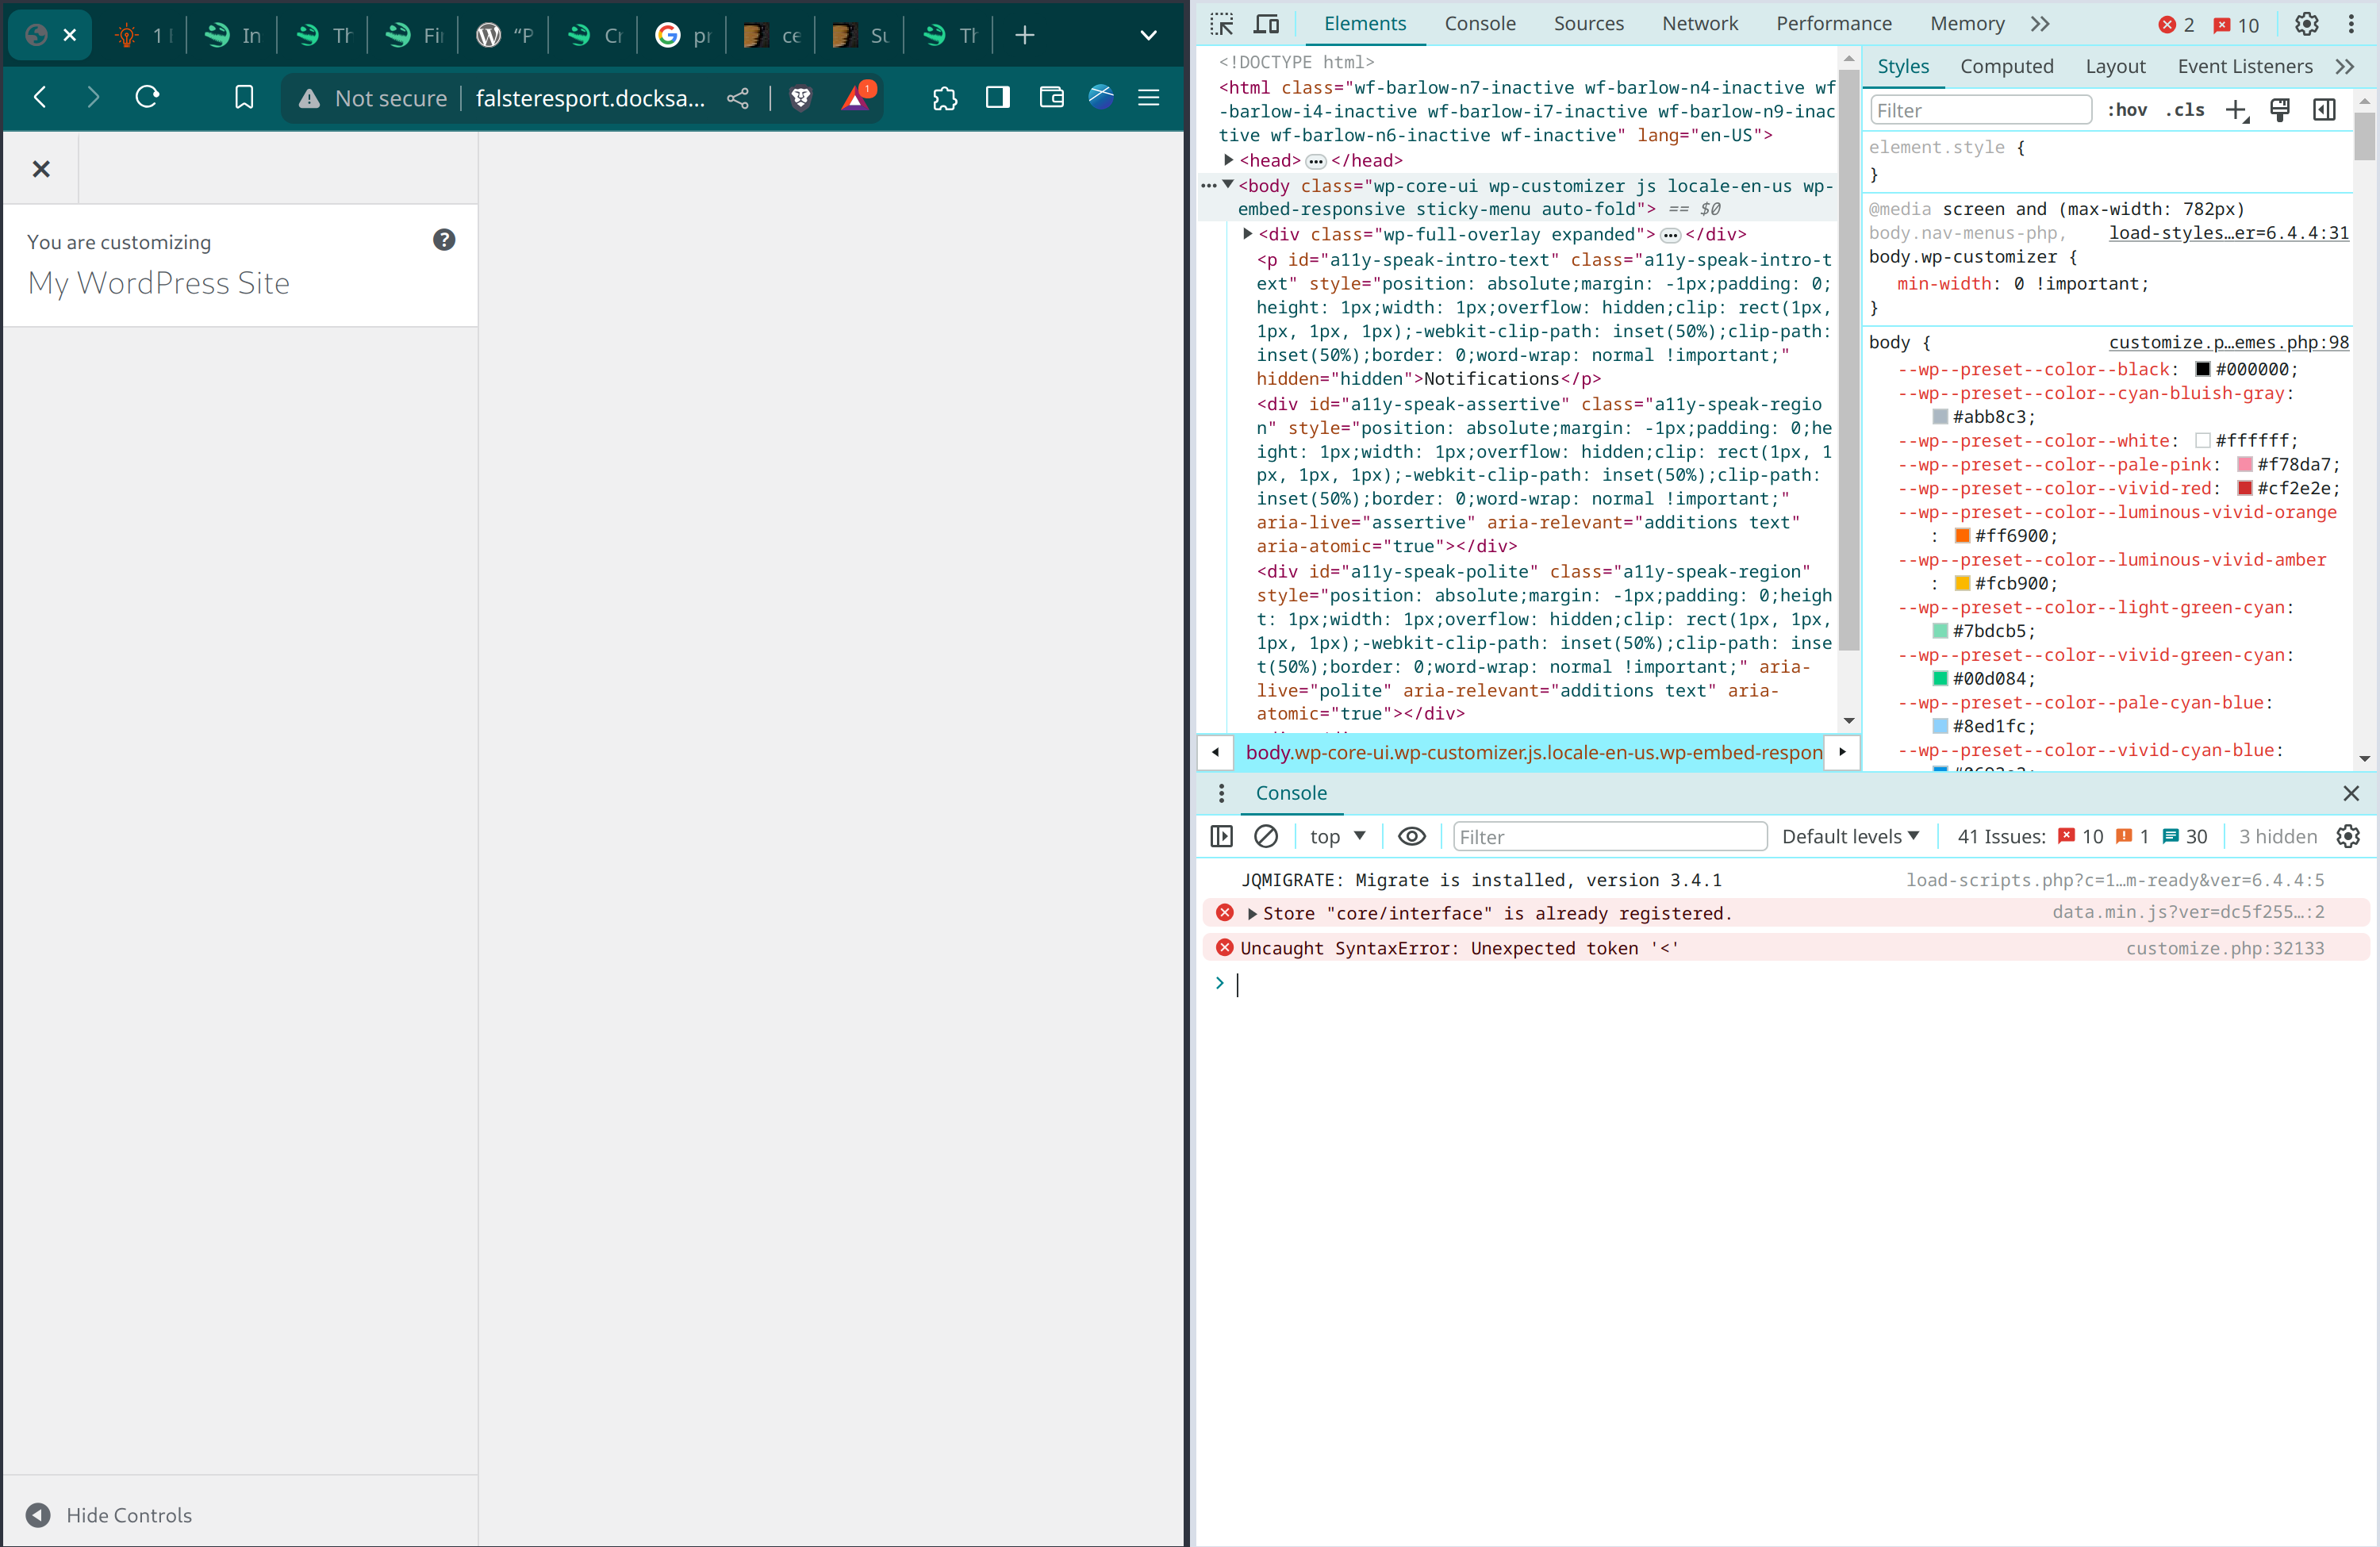
Task: Open the Console tab in DevTools
Action: coord(1479,23)
